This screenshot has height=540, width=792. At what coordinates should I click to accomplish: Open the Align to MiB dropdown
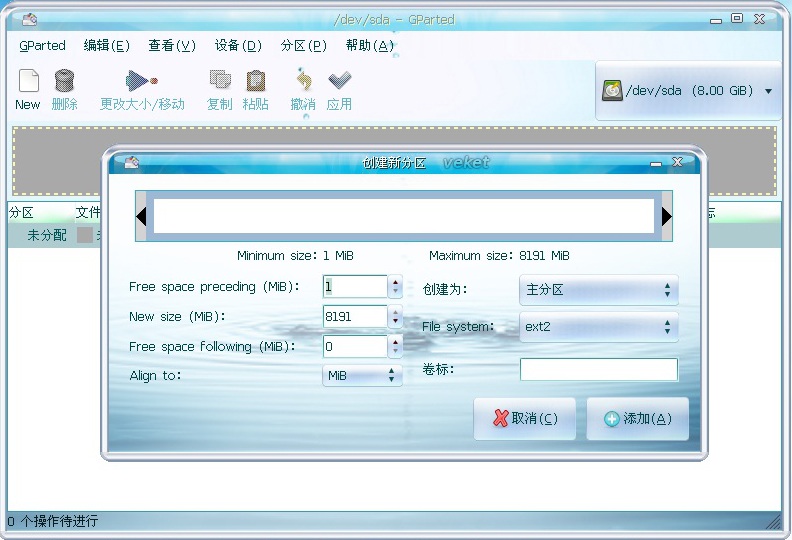pyautogui.click(x=362, y=376)
